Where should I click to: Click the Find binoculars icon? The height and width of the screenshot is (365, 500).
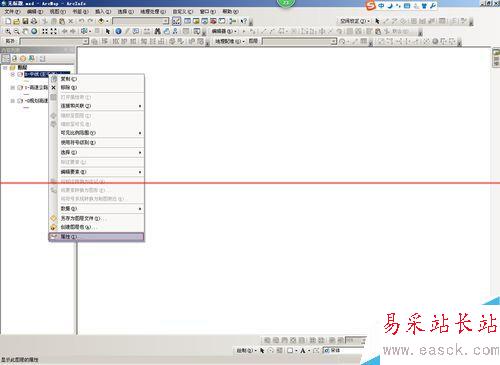[x=158, y=31]
